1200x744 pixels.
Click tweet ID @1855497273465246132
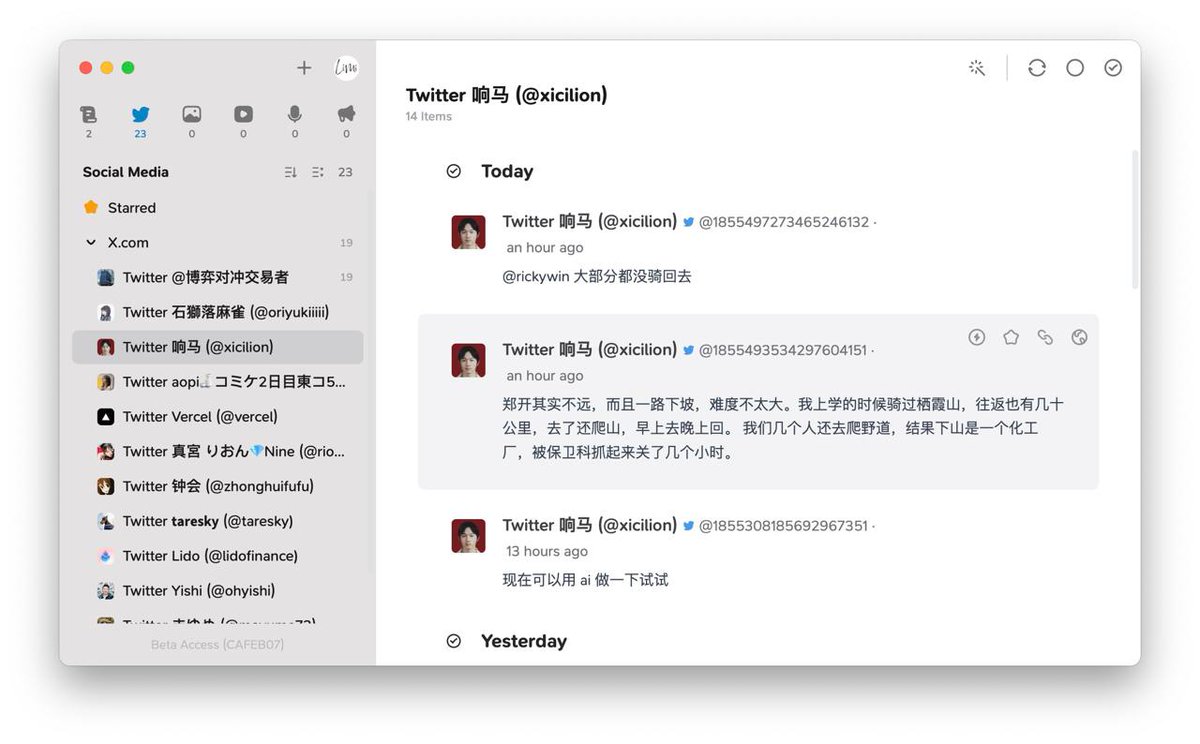coord(784,222)
